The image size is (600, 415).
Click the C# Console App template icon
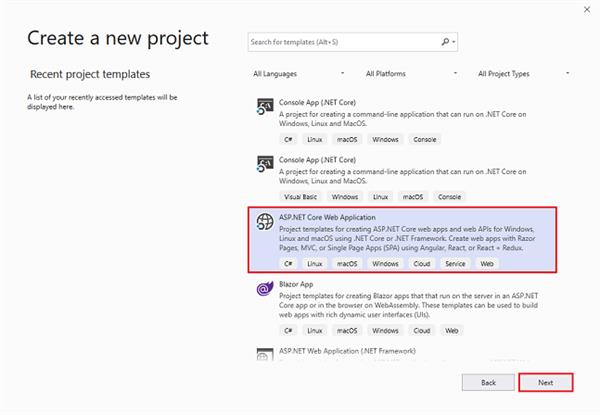(265, 107)
